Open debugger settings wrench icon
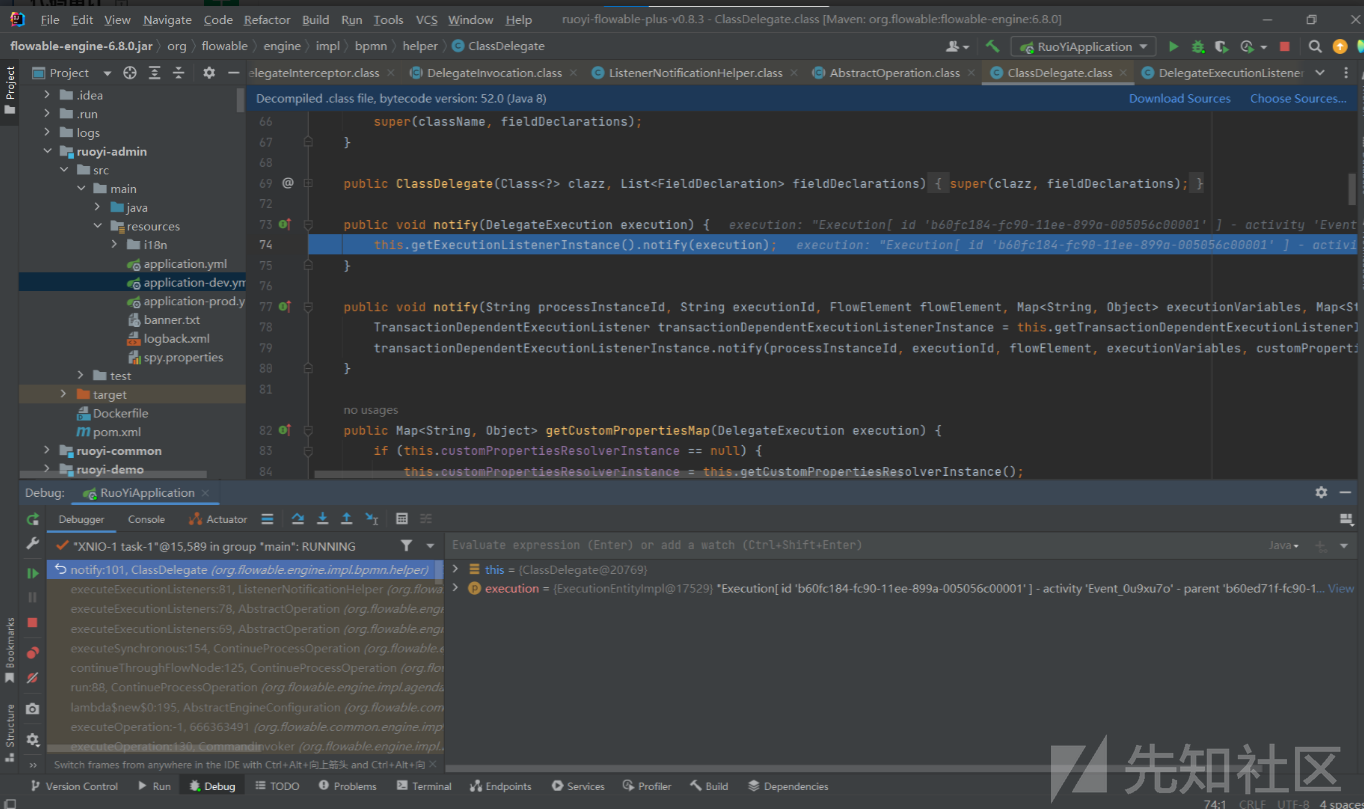Image resolution: width=1364 pixels, height=809 pixels. pos(33,544)
